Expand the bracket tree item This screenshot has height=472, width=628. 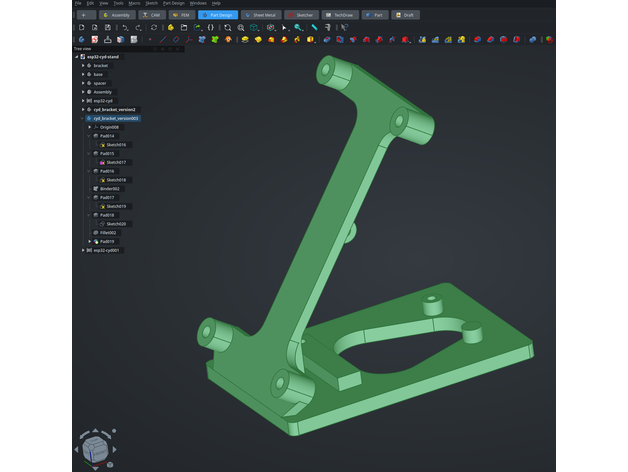[84, 65]
